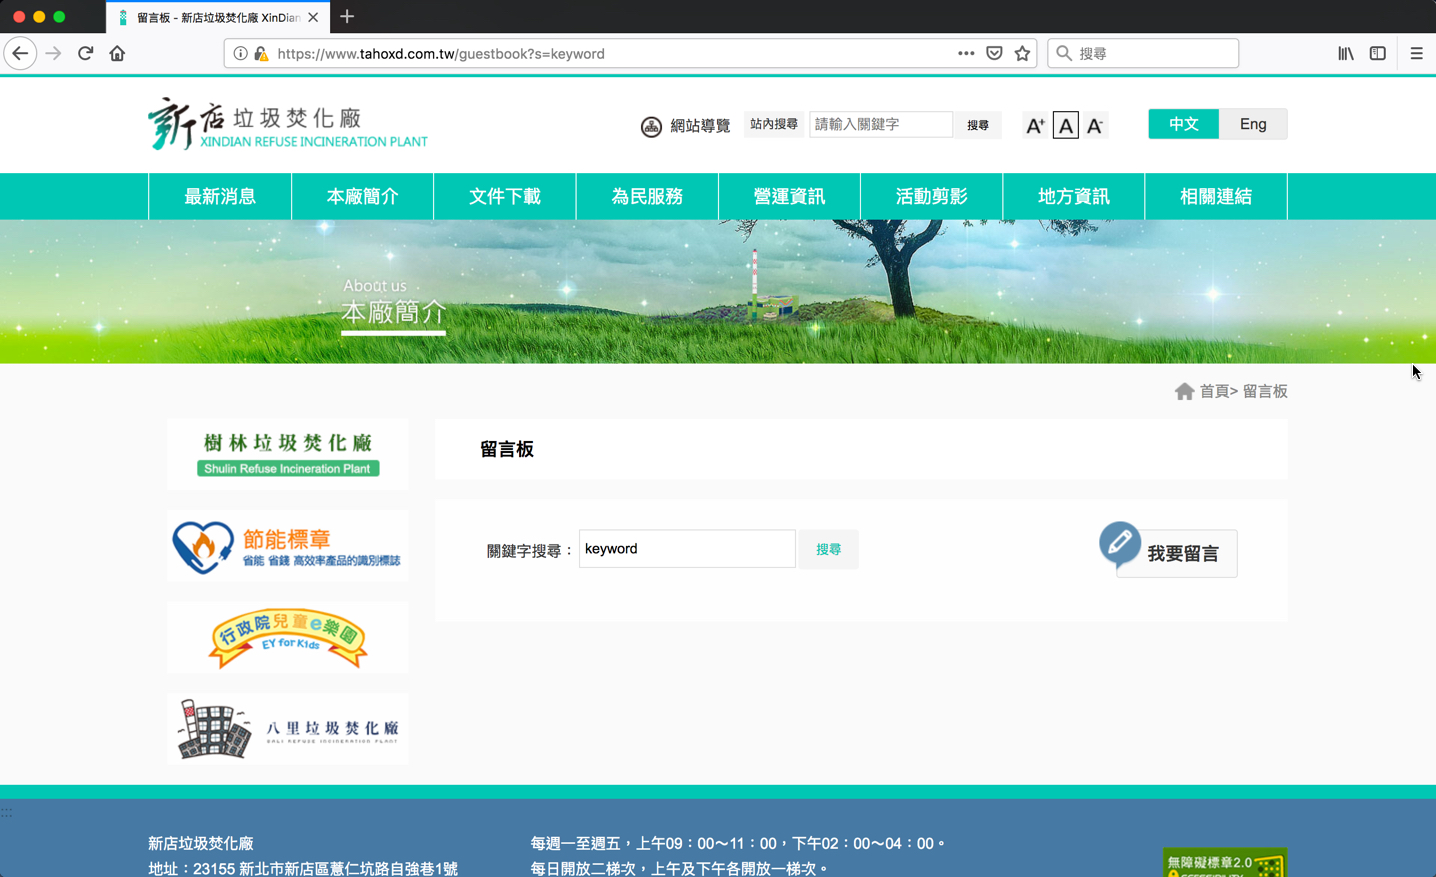Reload the current page
This screenshot has height=877, width=1436.
[86, 53]
